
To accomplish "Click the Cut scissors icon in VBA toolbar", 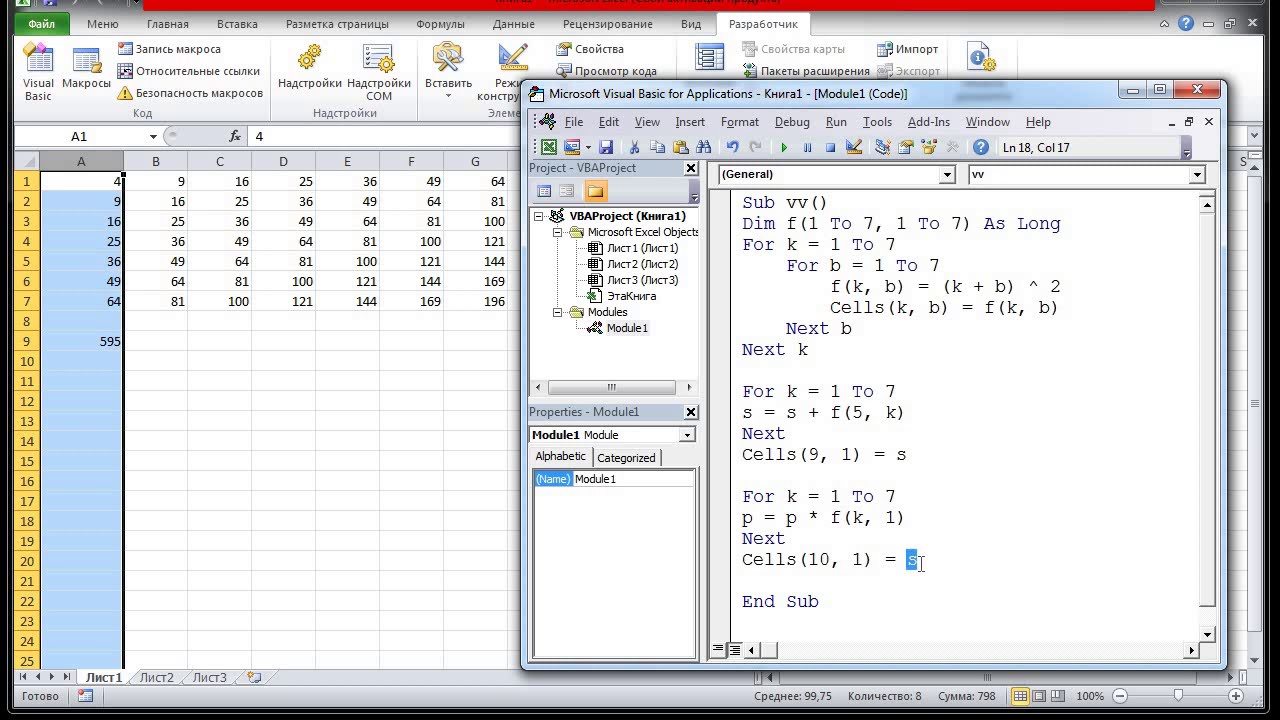I will click(634, 147).
